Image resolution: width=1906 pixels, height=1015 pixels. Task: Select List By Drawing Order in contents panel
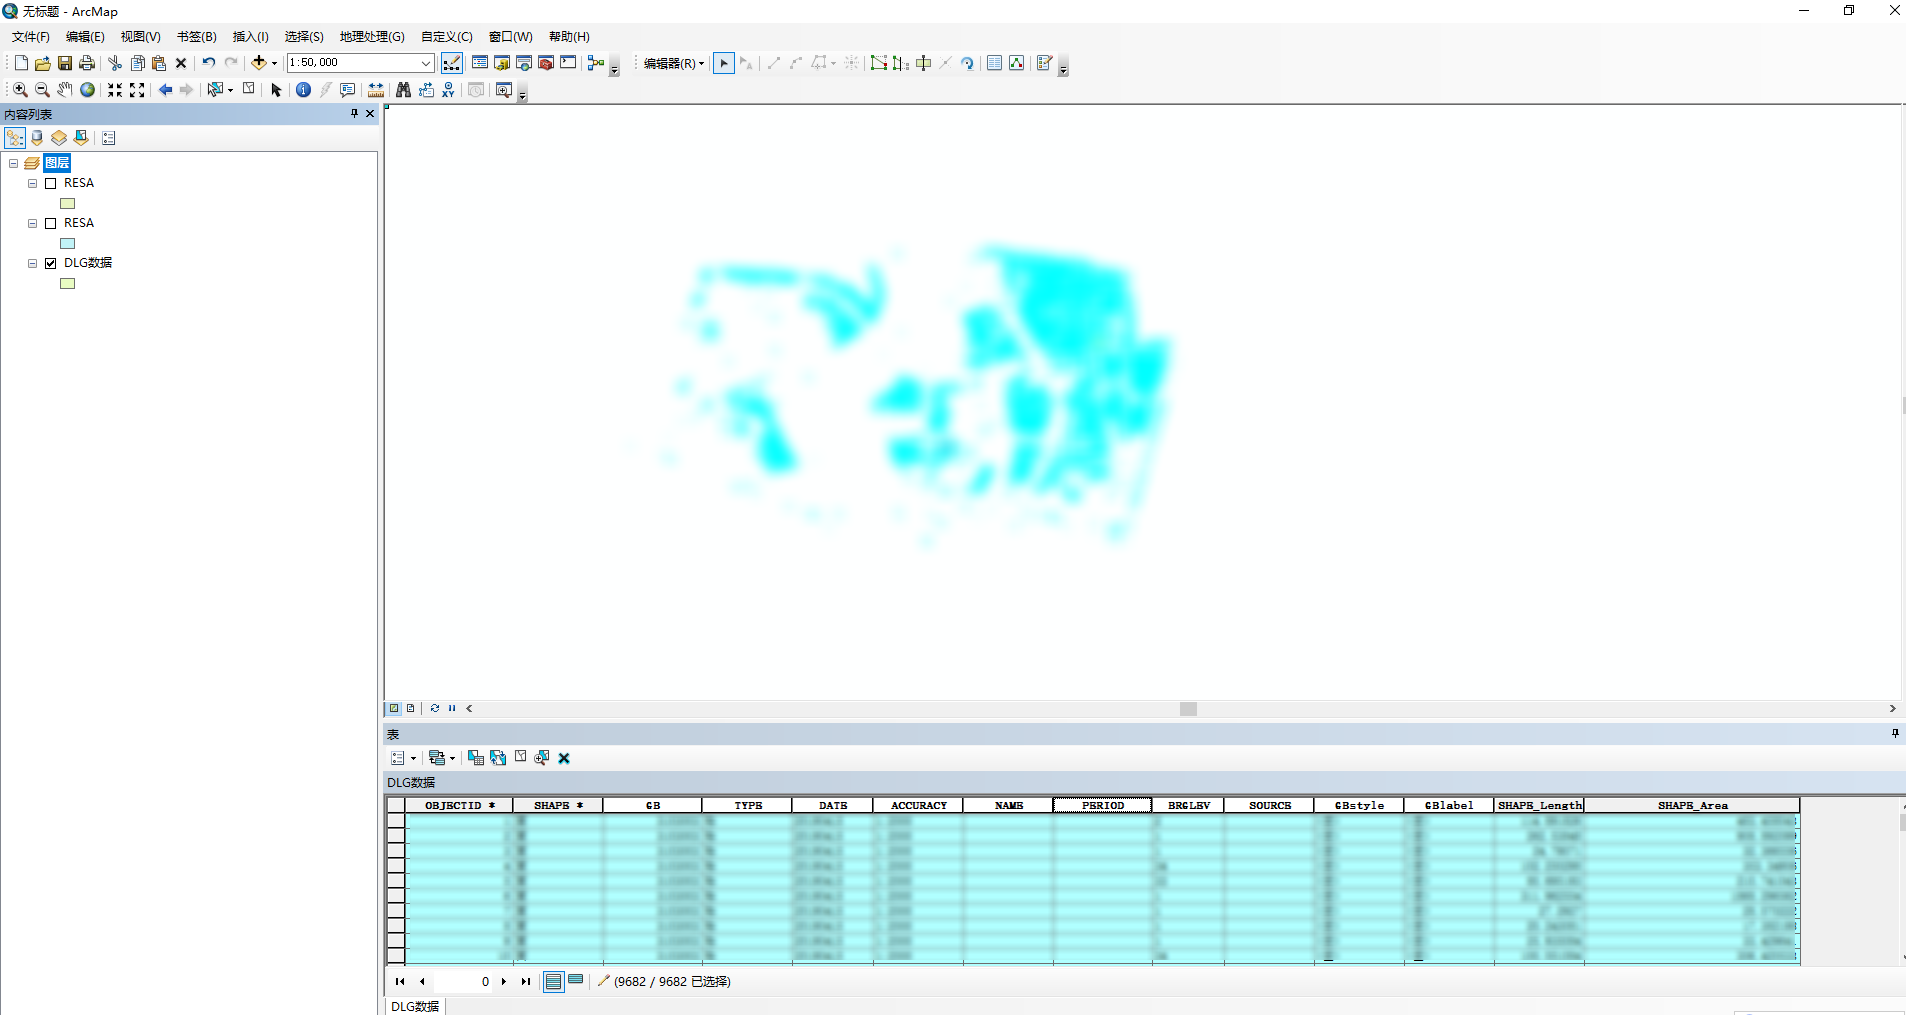pos(15,138)
